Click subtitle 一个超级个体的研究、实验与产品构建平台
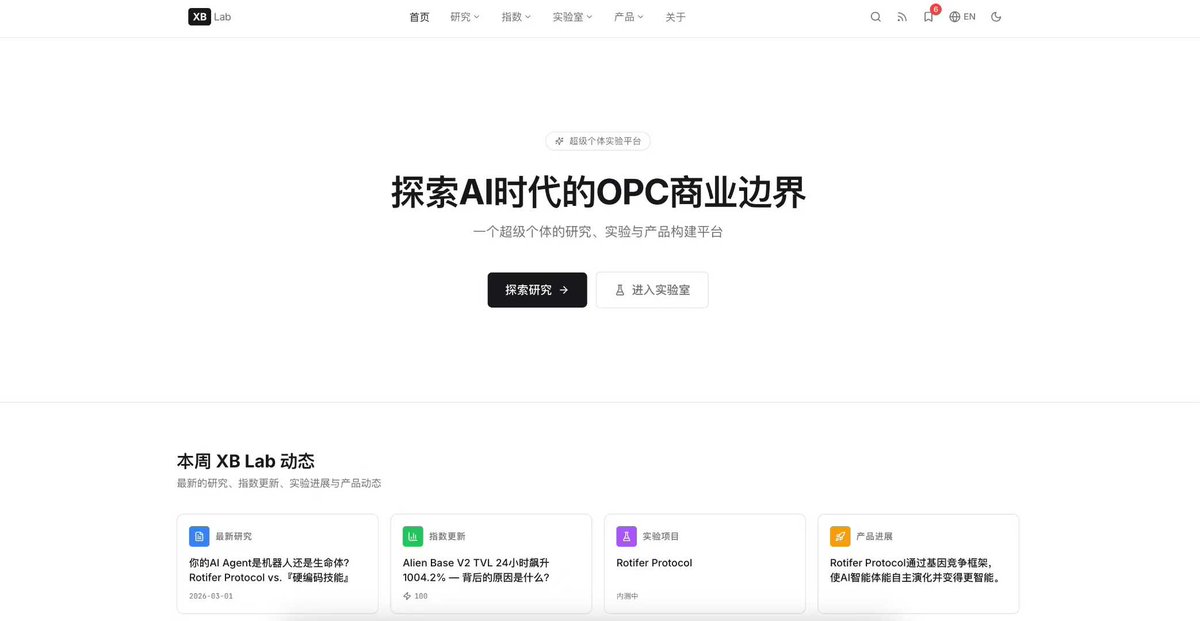Viewport: 1200px width, 621px height. pos(598,232)
